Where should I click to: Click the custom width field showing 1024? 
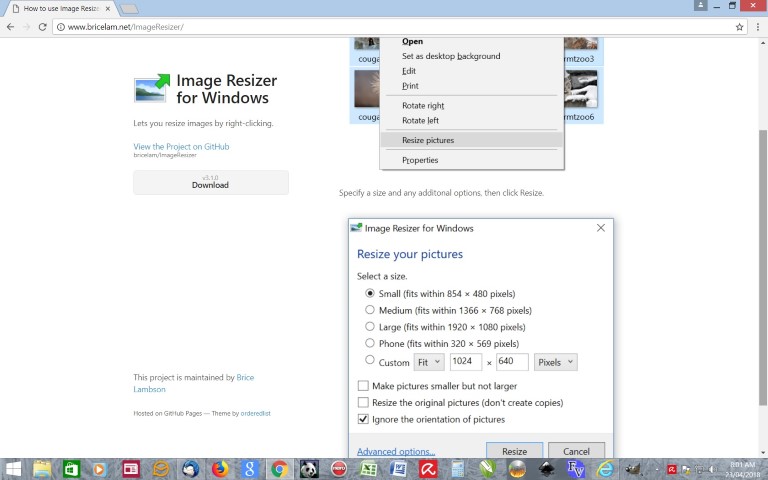(466, 362)
